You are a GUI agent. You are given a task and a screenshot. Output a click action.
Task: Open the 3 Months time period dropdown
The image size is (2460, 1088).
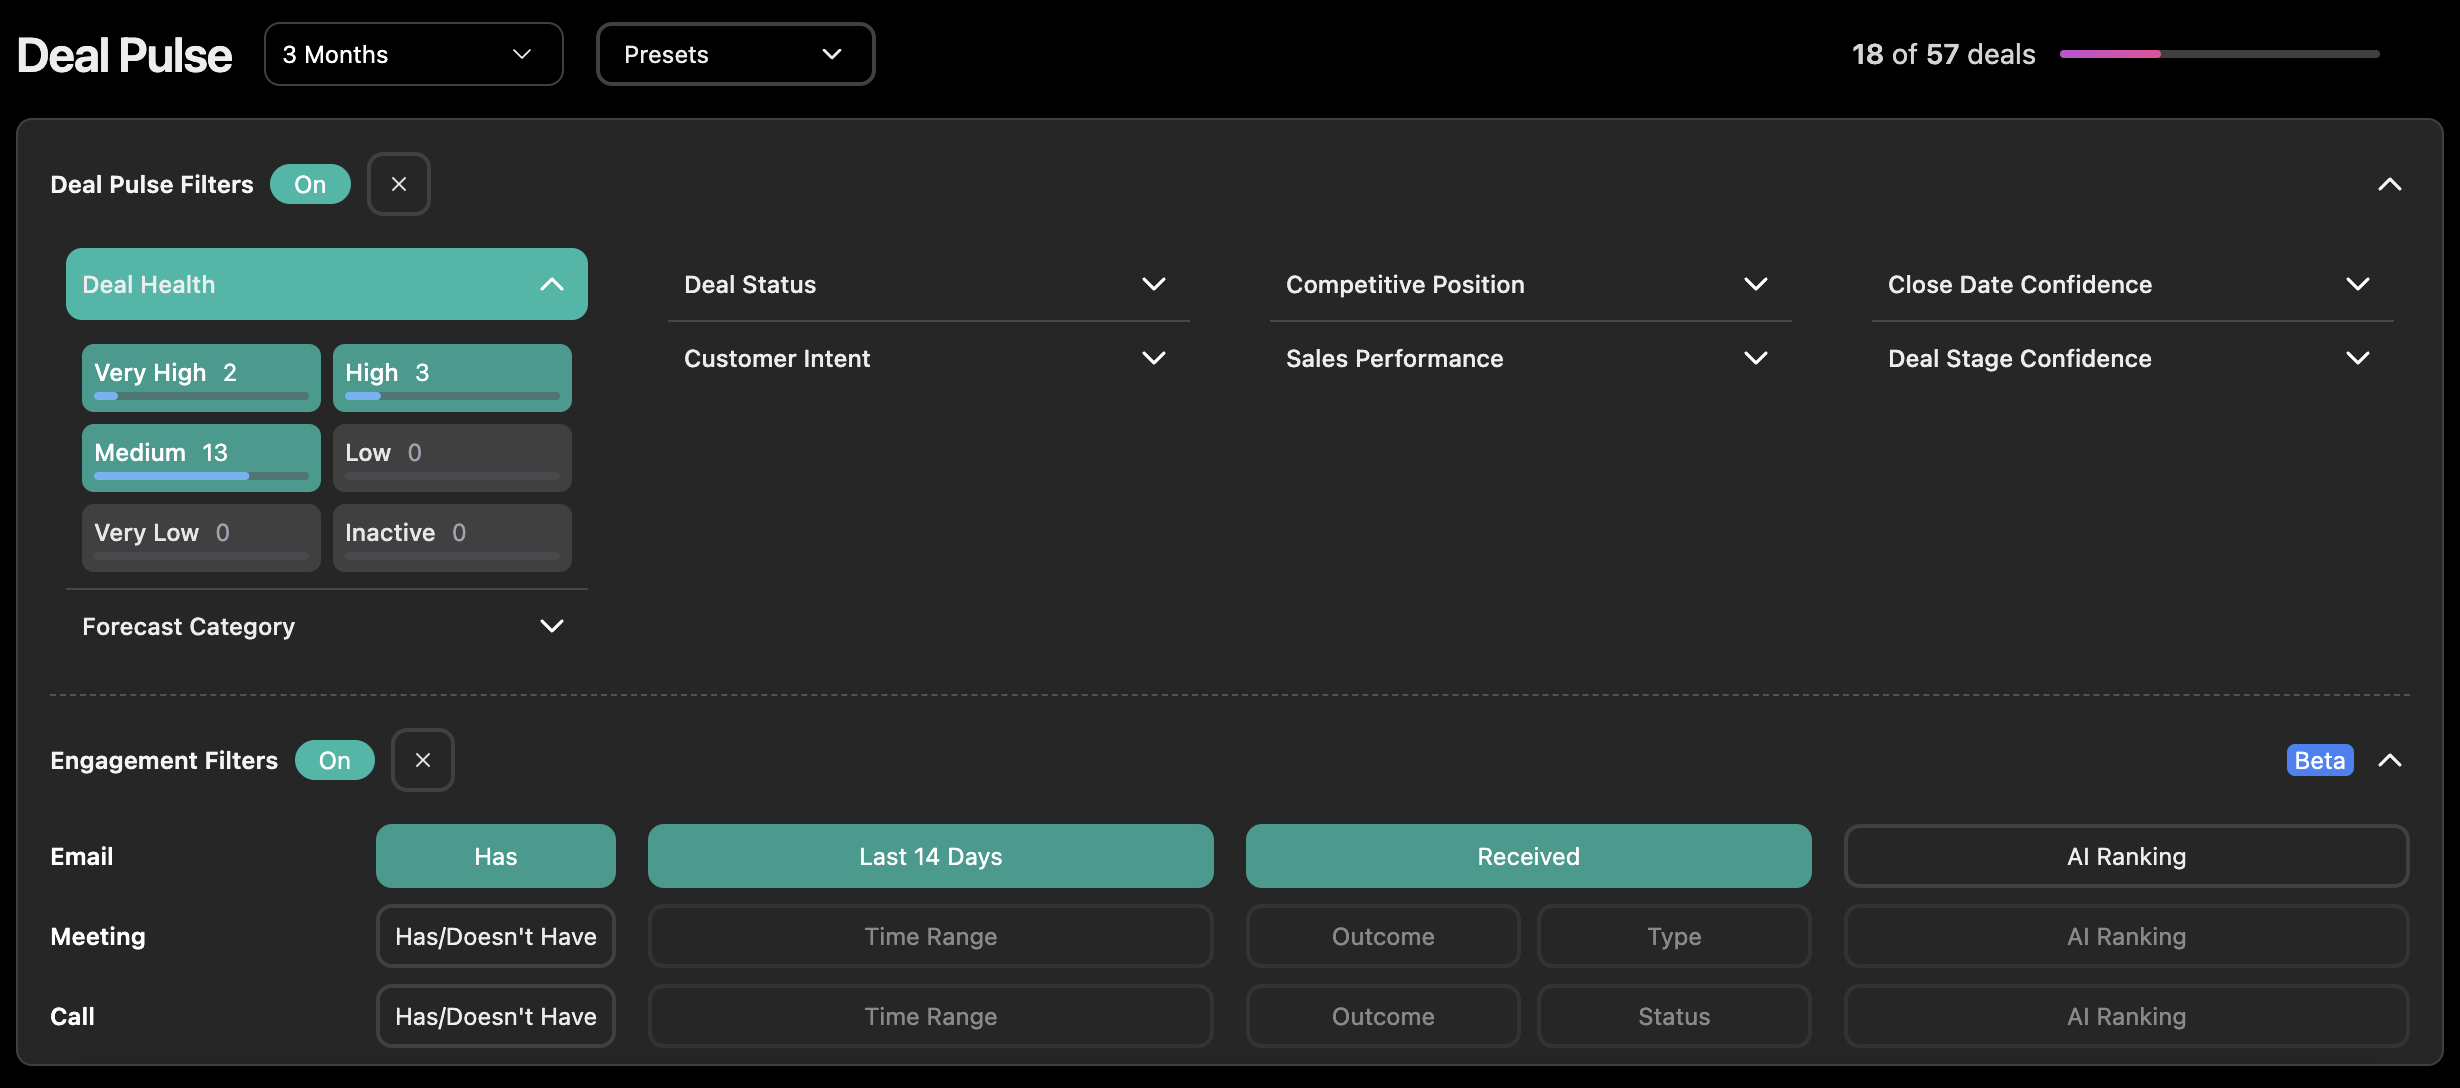tap(413, 54)
